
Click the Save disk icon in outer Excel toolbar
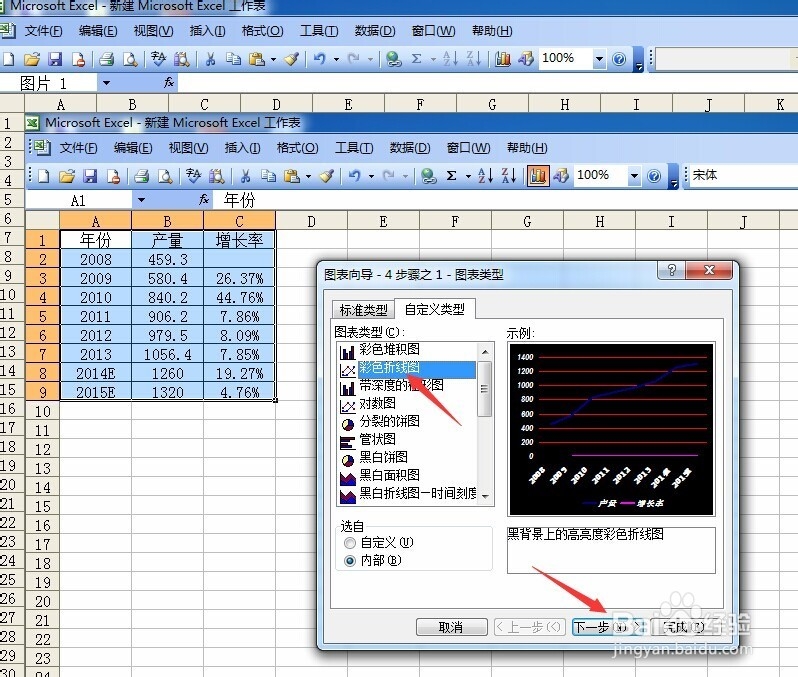[x=55, y=59]
